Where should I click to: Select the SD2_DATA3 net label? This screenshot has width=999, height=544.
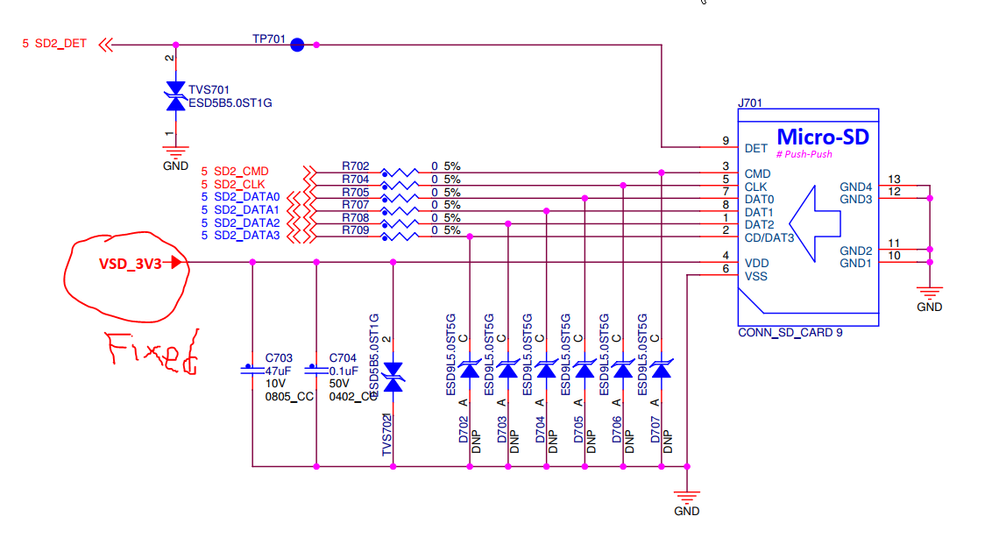click(247, 236)
